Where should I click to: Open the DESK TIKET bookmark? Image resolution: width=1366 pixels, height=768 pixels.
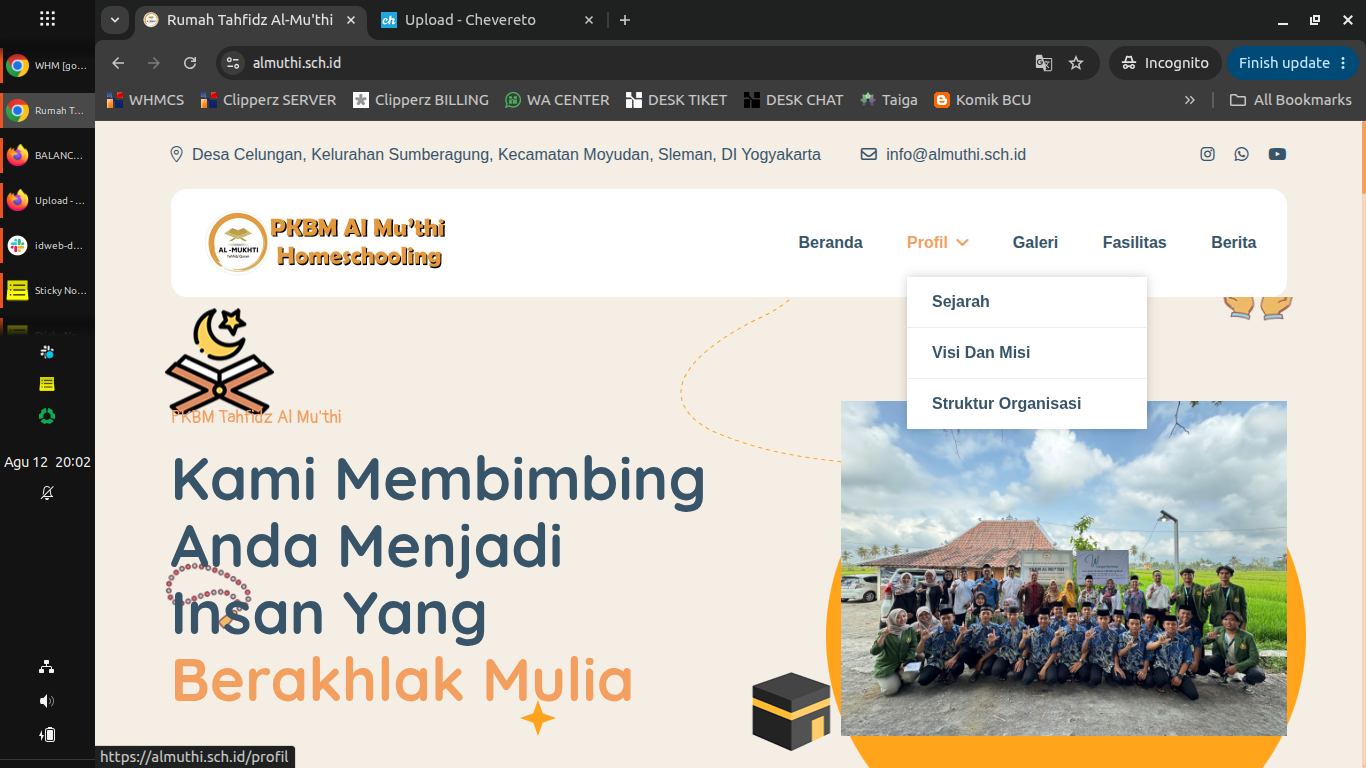(676, 100)
